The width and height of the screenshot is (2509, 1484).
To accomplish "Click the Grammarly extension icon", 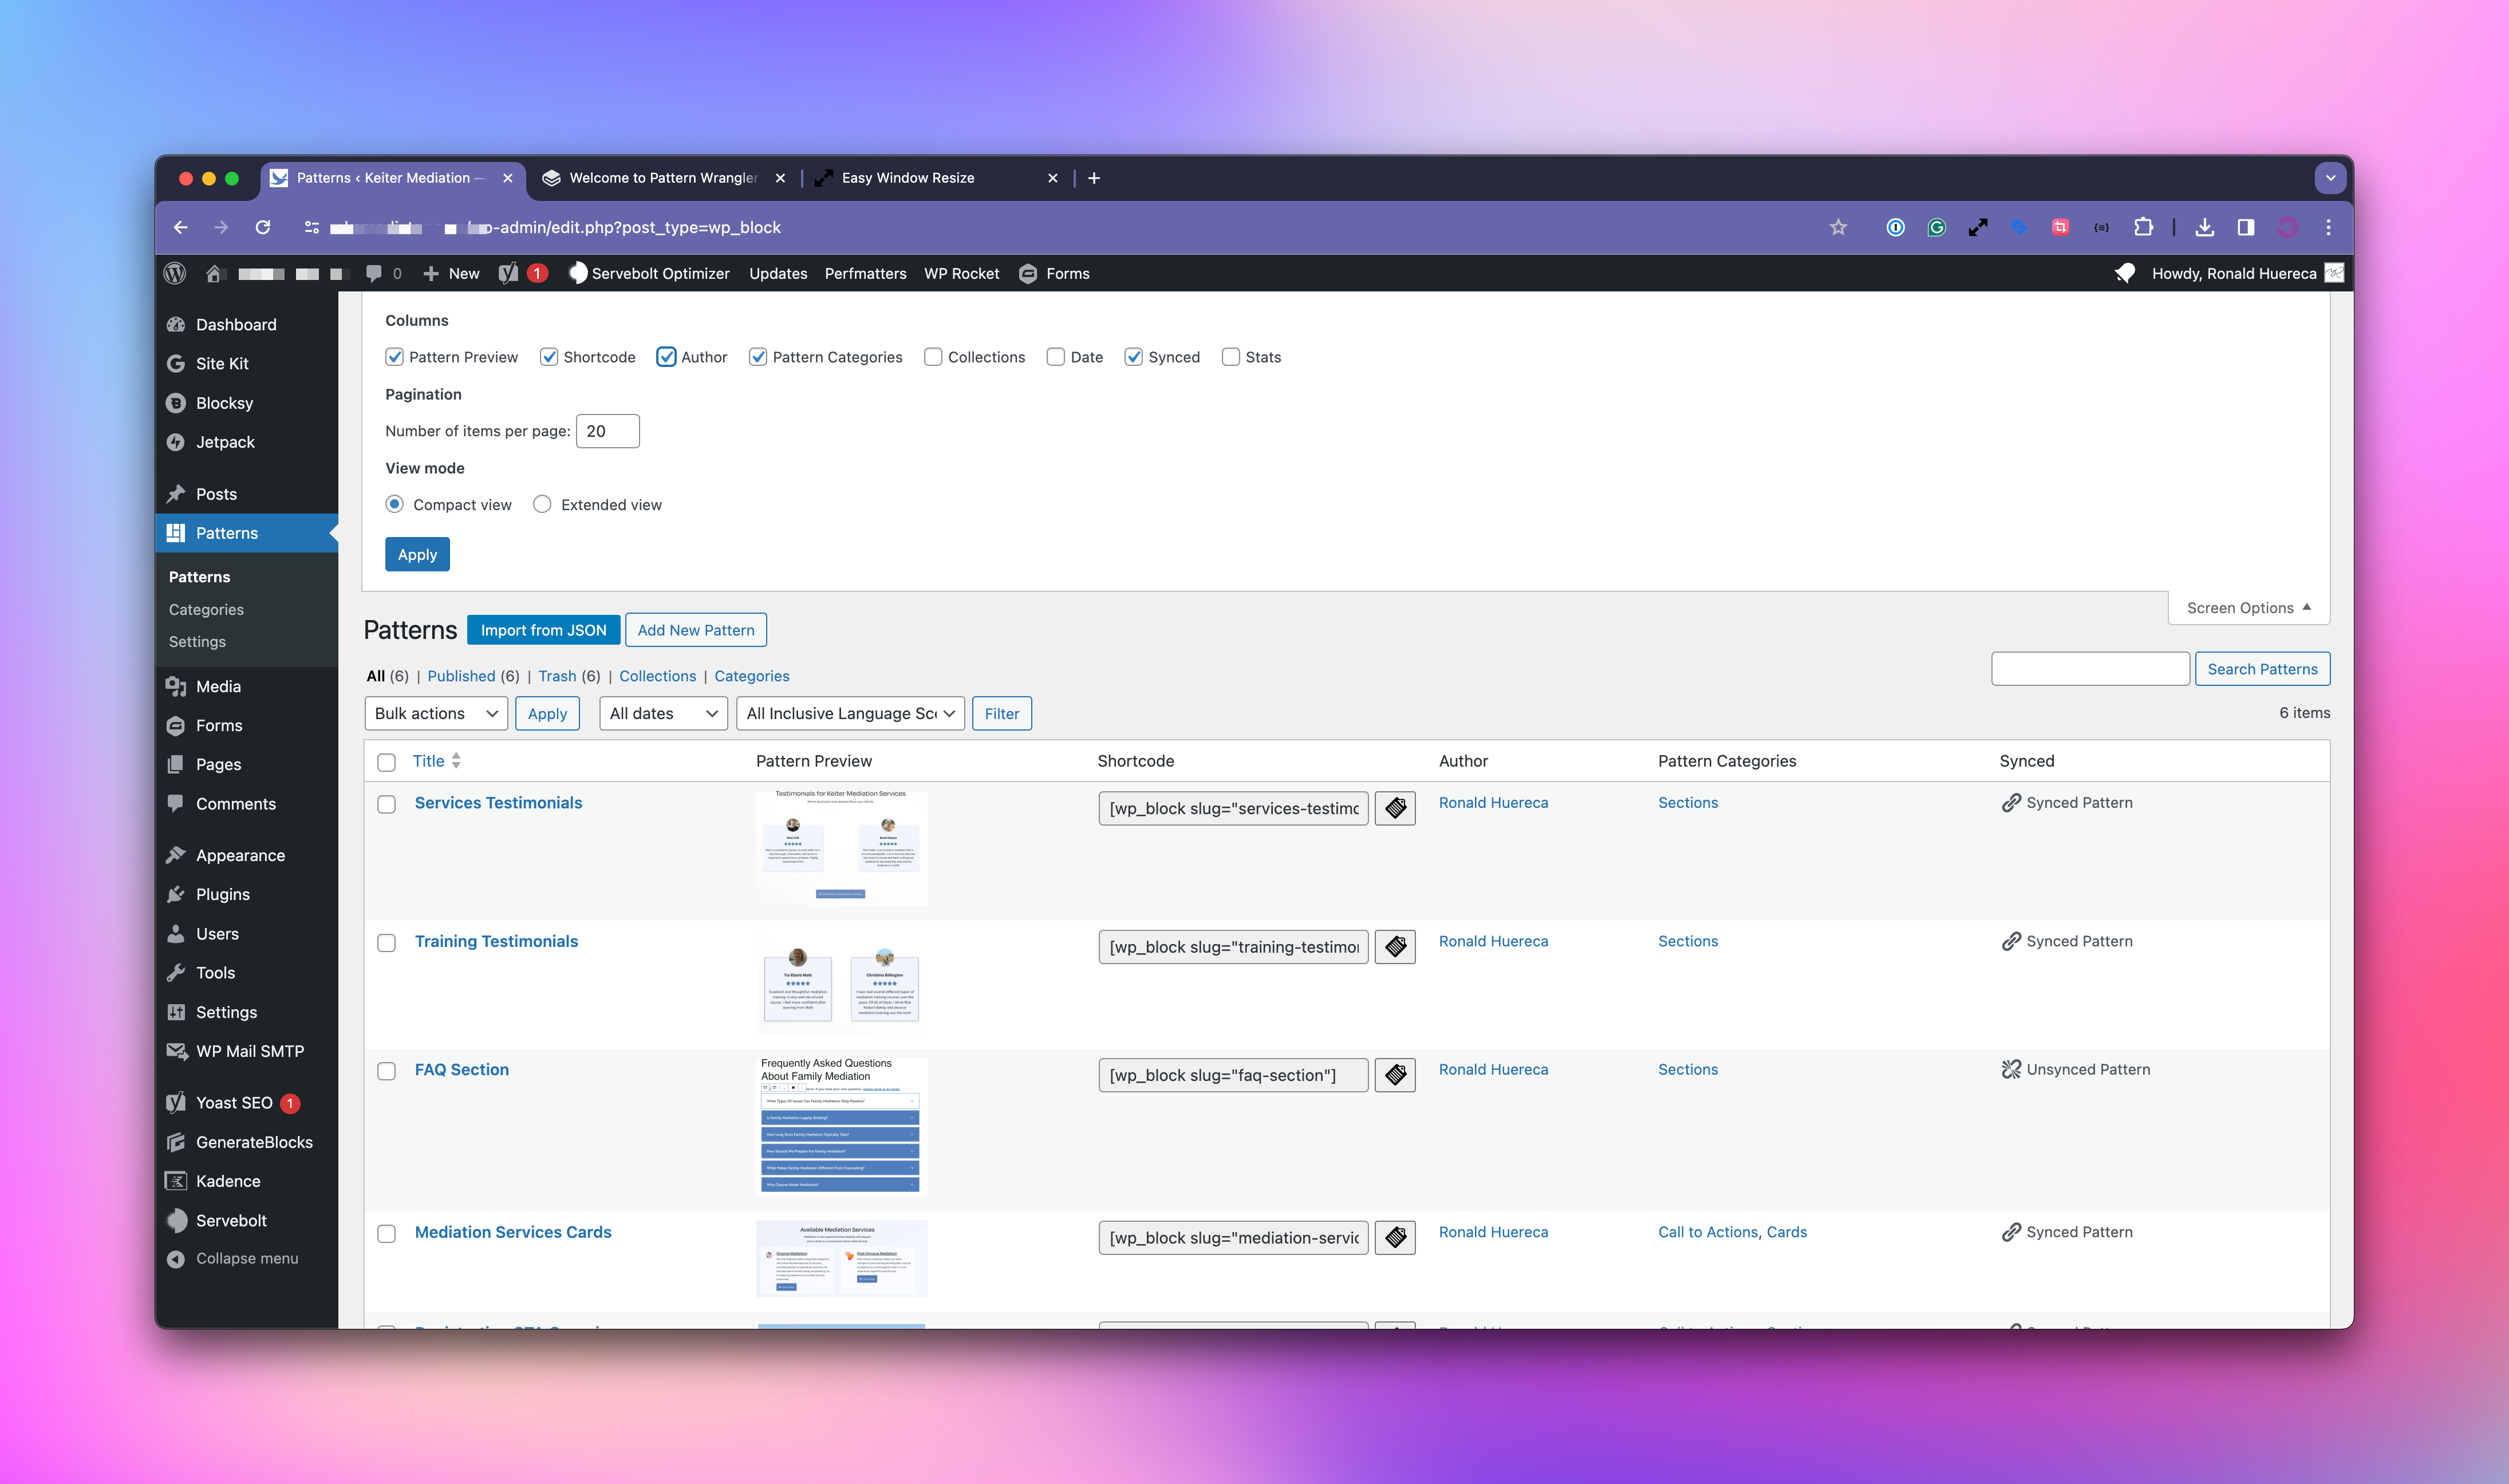I will pyautogui.click(x=1936, y=227).
